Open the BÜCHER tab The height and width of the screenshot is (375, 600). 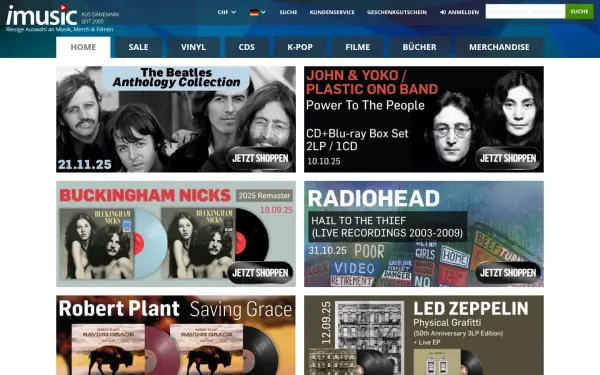coord(419,47)
